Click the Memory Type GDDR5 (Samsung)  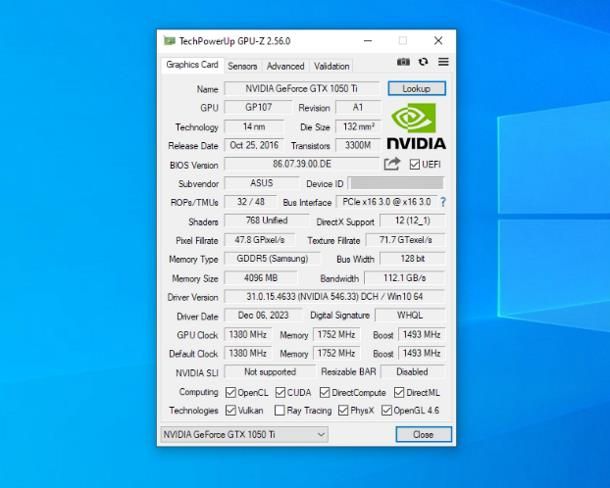pyautogui.click(x=272, y=258)
